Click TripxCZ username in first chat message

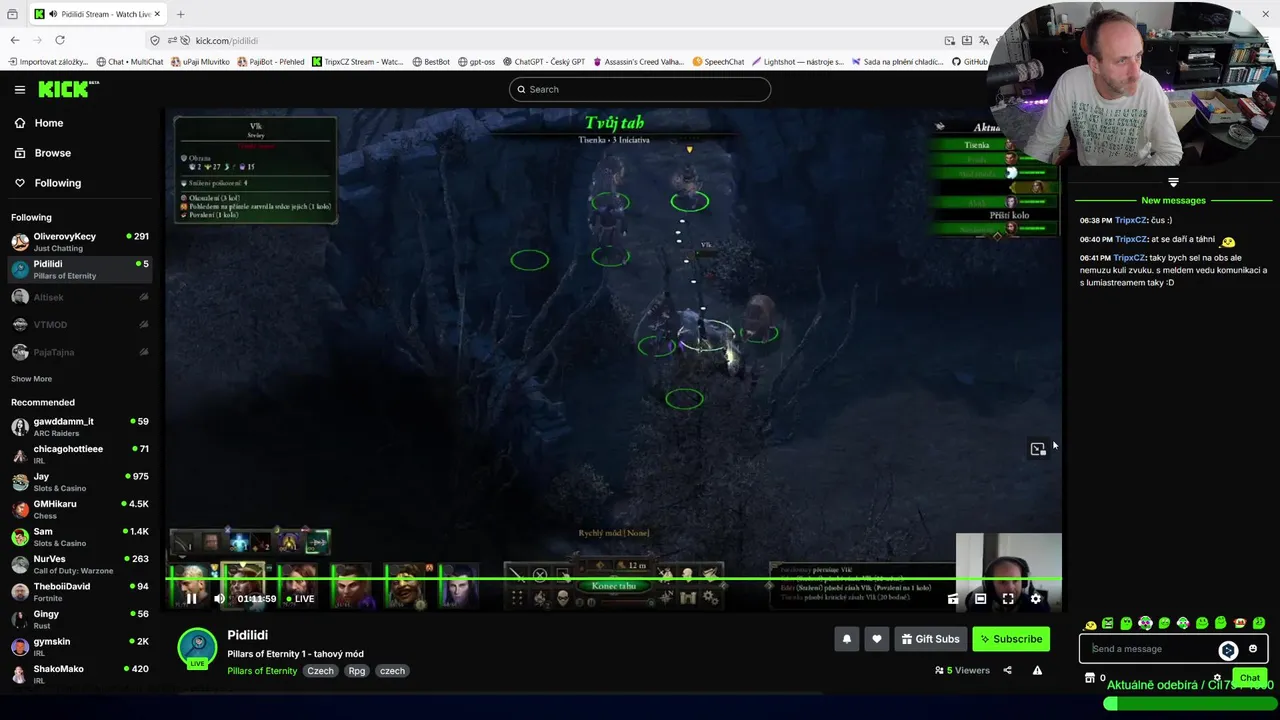[x=1130, y=220]
